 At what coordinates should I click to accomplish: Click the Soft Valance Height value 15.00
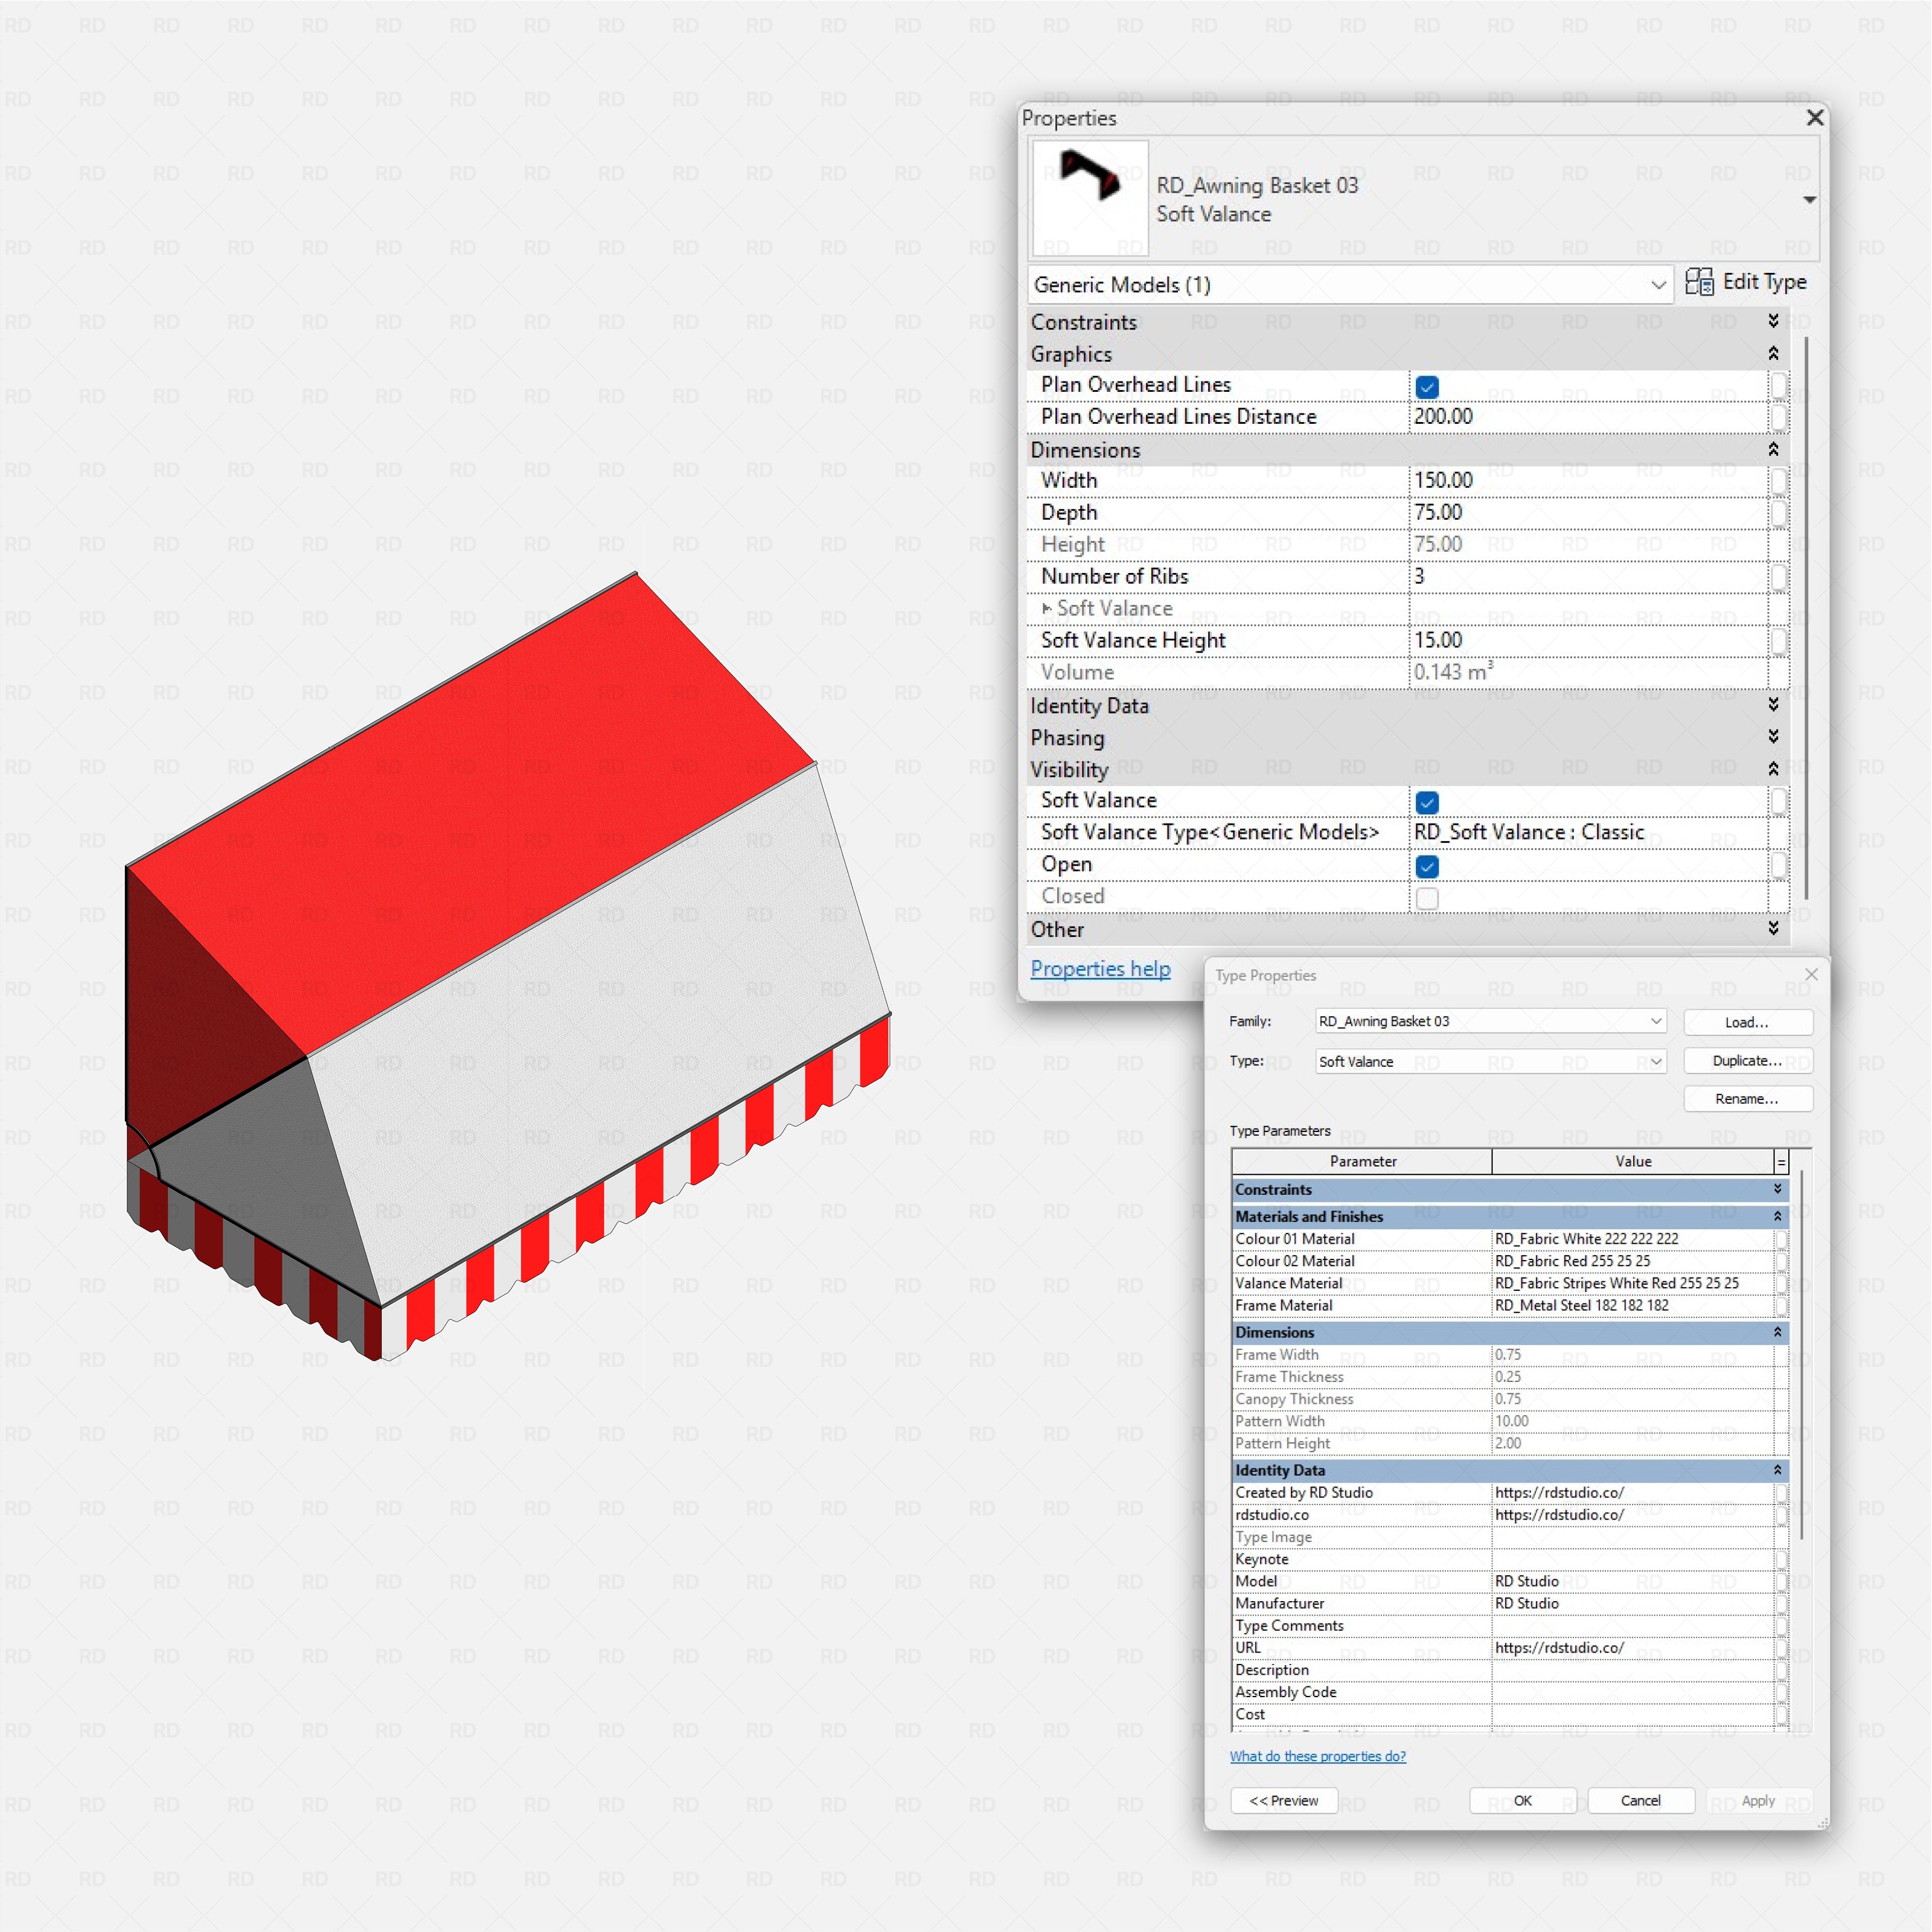[x=1588, y=641]
